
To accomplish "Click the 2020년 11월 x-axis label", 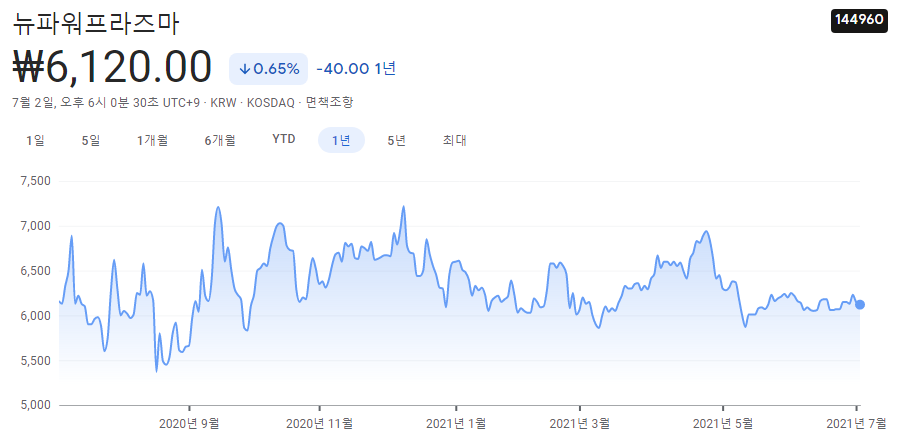I will tap(319, 424).
